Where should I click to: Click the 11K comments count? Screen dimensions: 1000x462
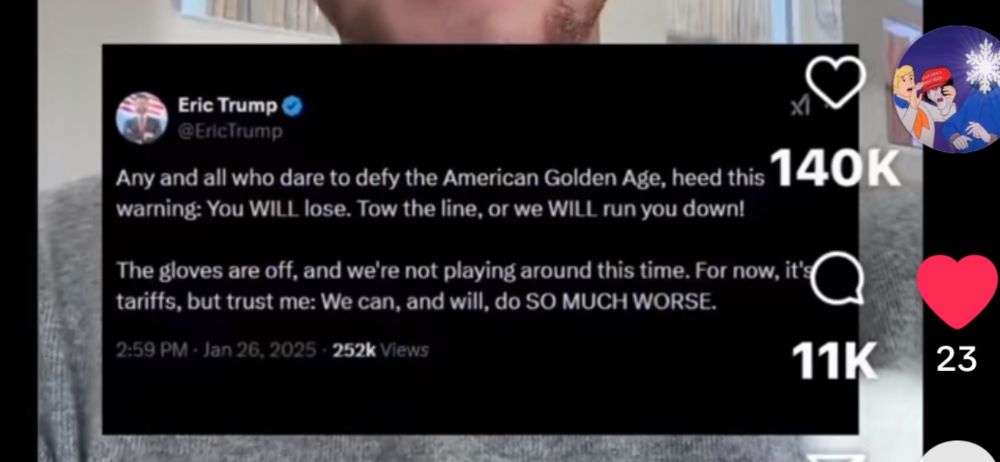tap(834, 361)
